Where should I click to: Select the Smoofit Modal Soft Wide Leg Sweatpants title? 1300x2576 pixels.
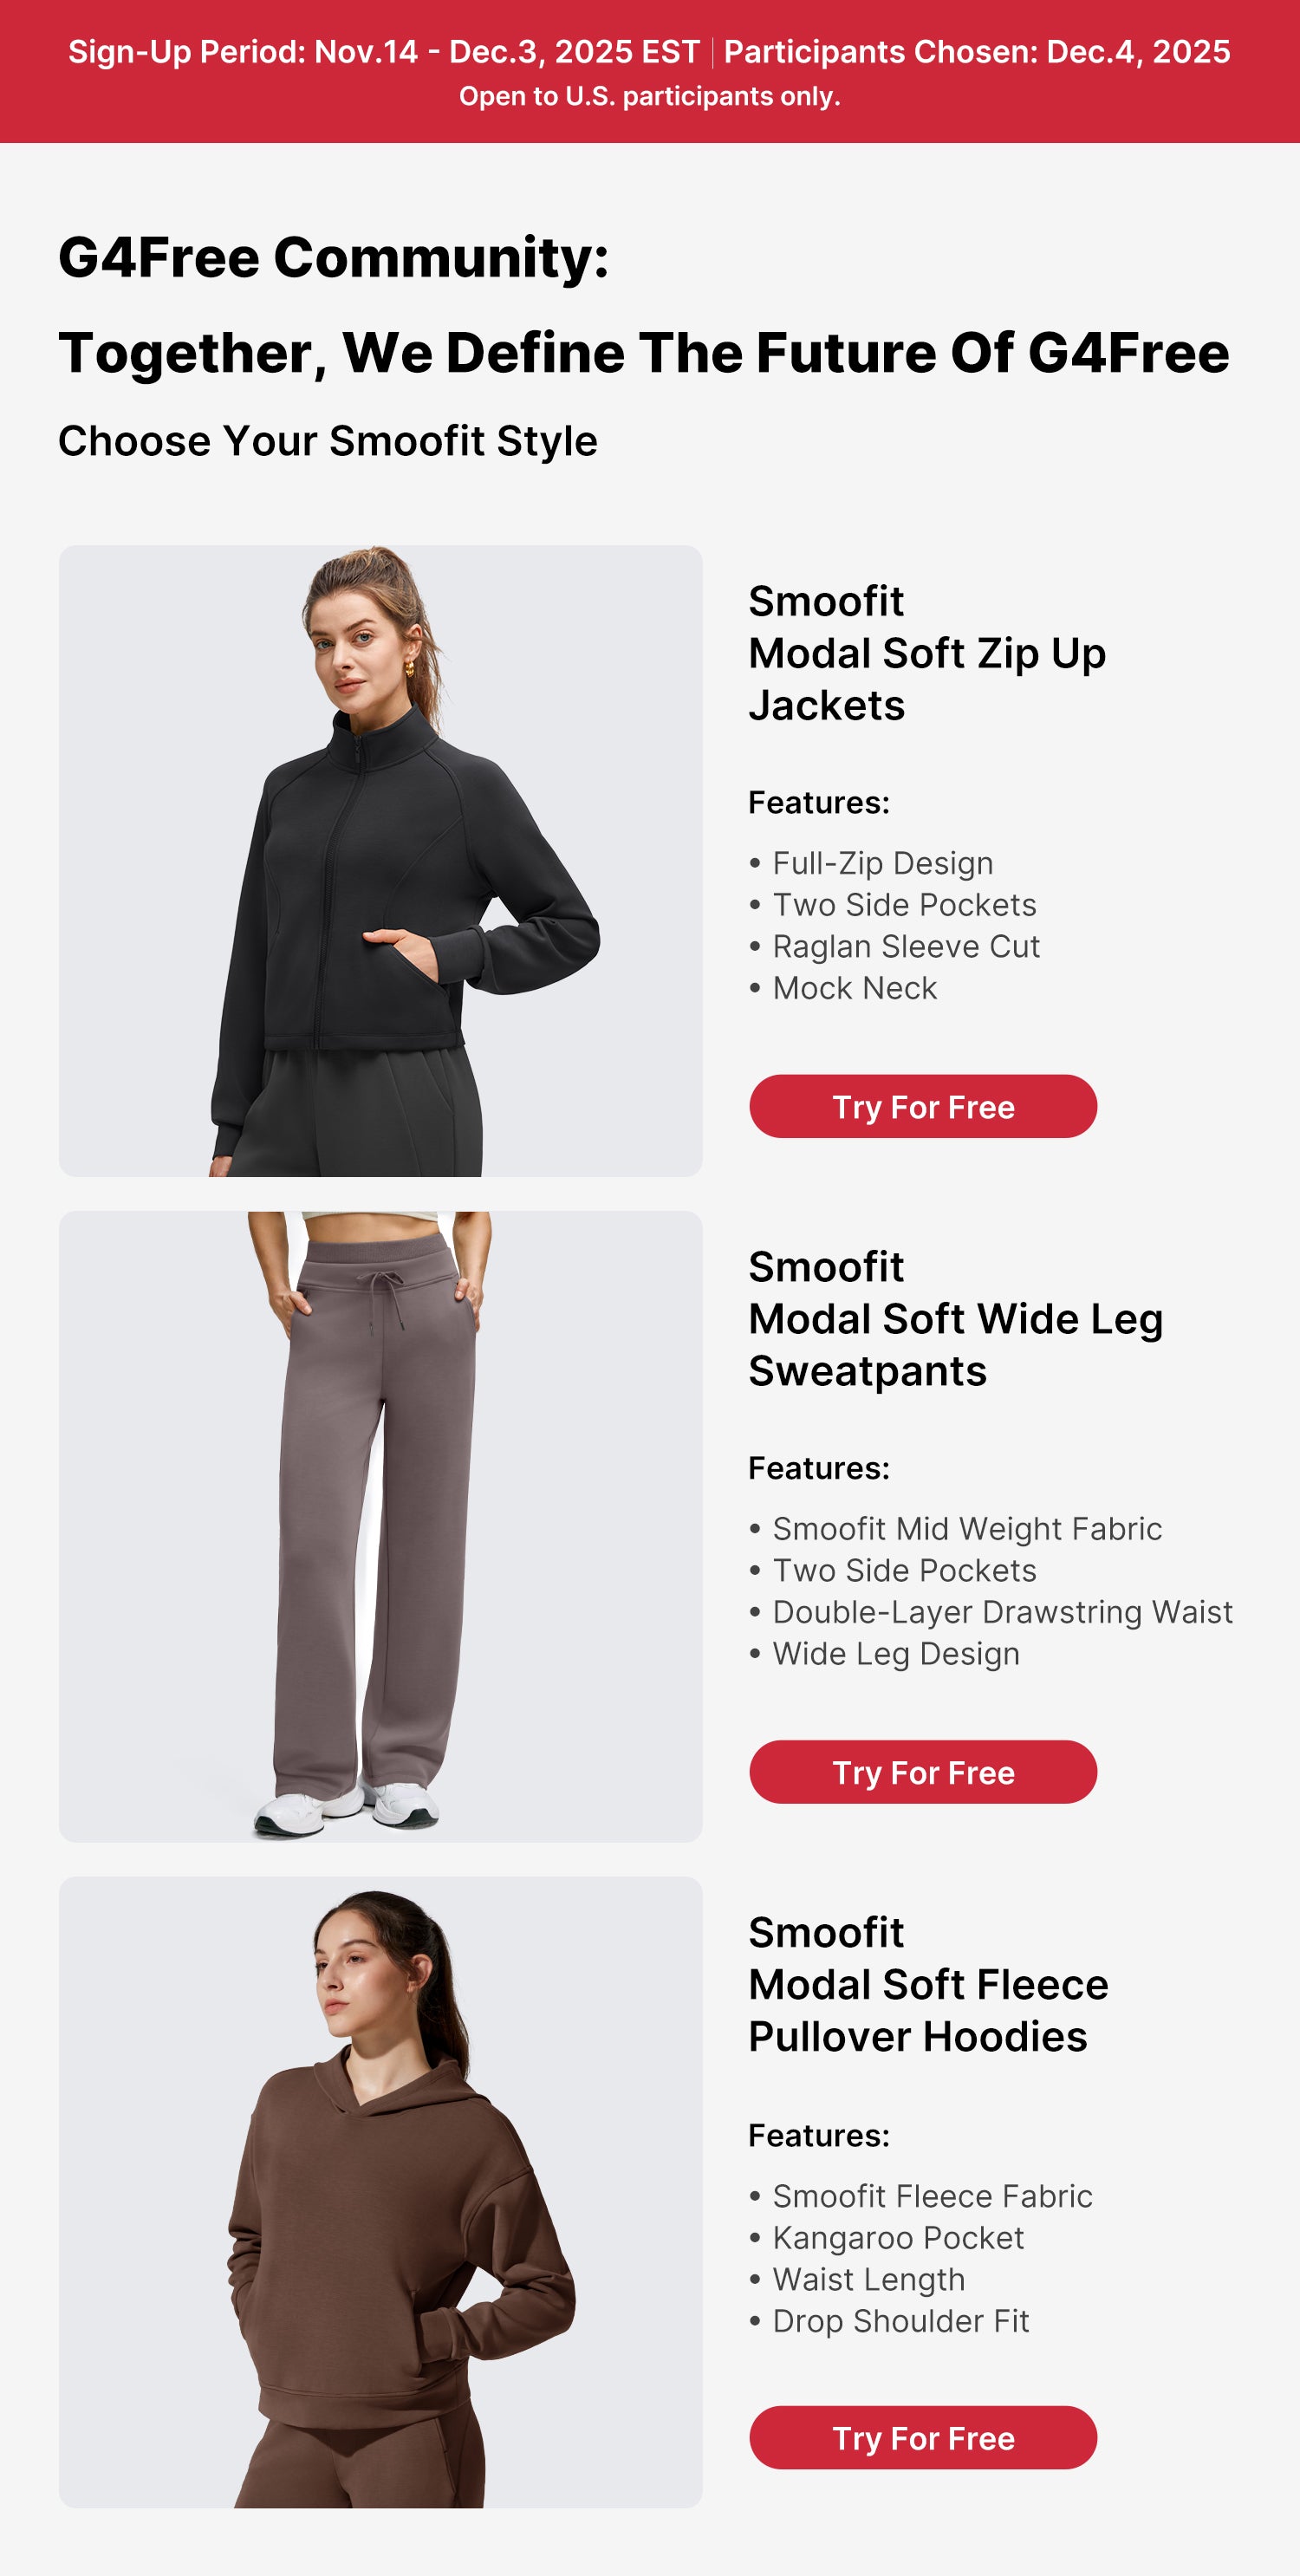(x=956, y=1319)
